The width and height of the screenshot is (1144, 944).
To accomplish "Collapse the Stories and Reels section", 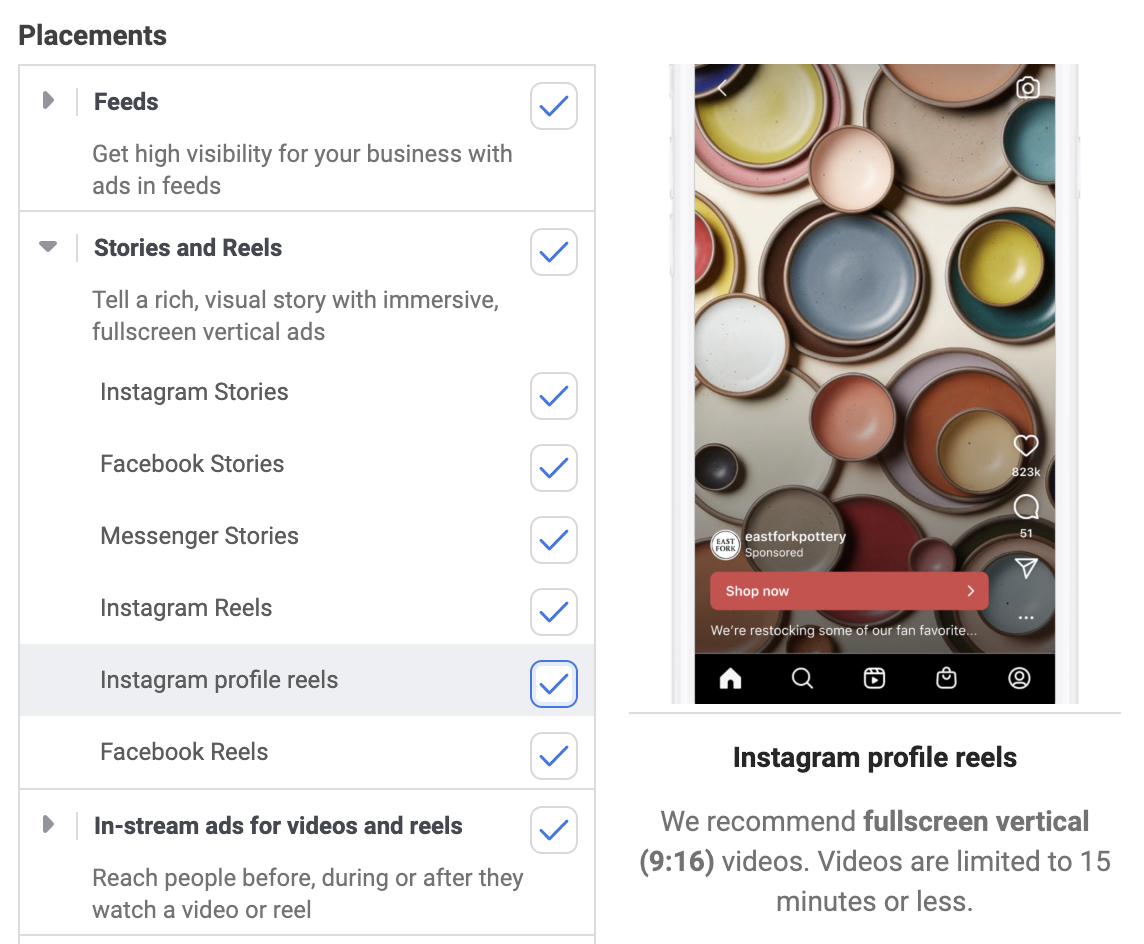I will [x=49, y=246].
